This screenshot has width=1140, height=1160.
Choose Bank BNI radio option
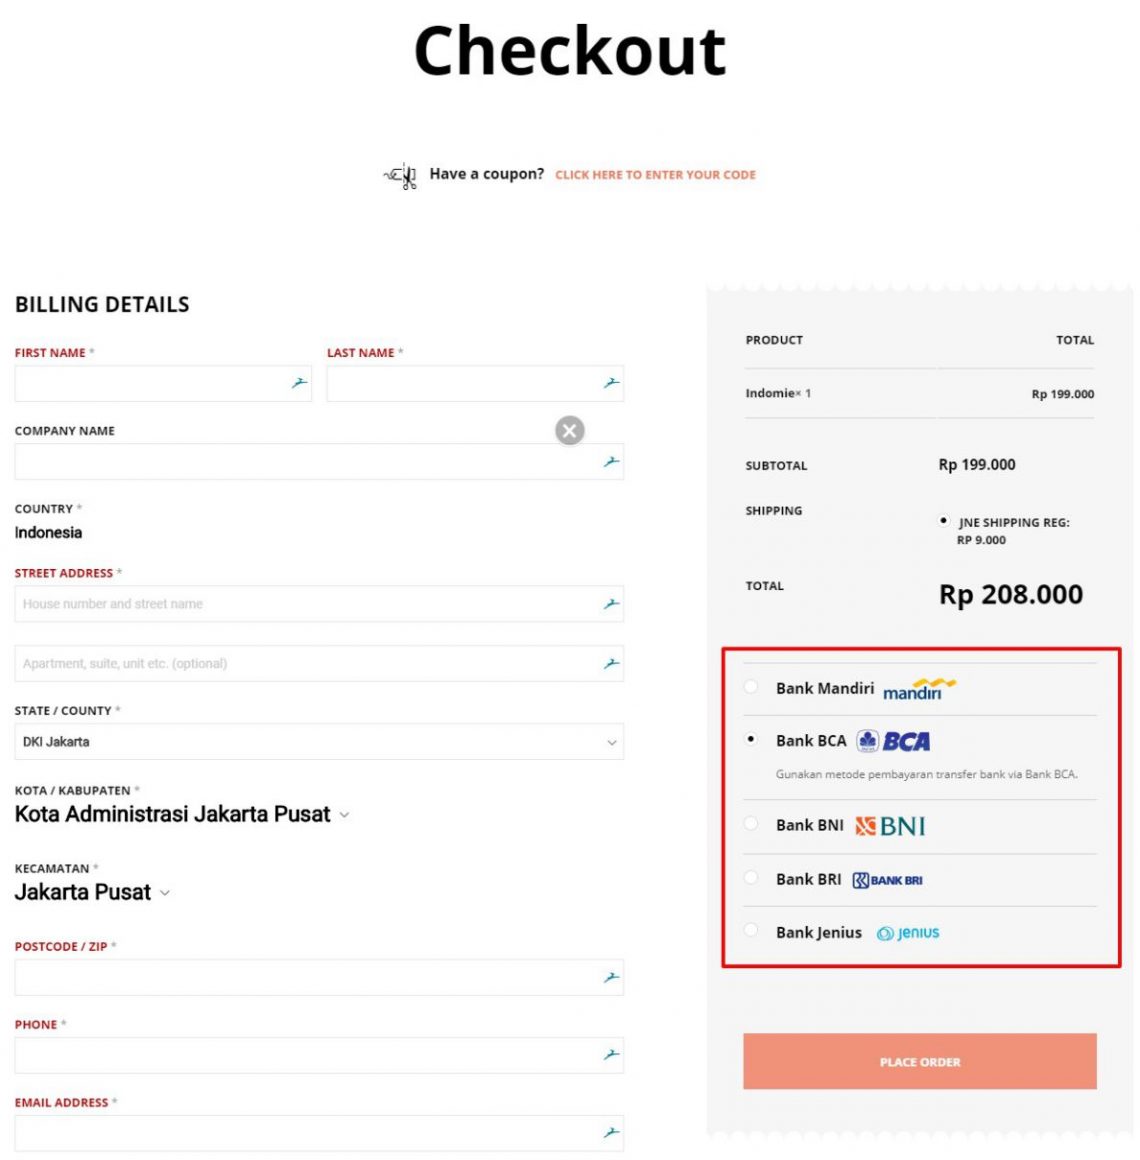[x=750, y=823]
